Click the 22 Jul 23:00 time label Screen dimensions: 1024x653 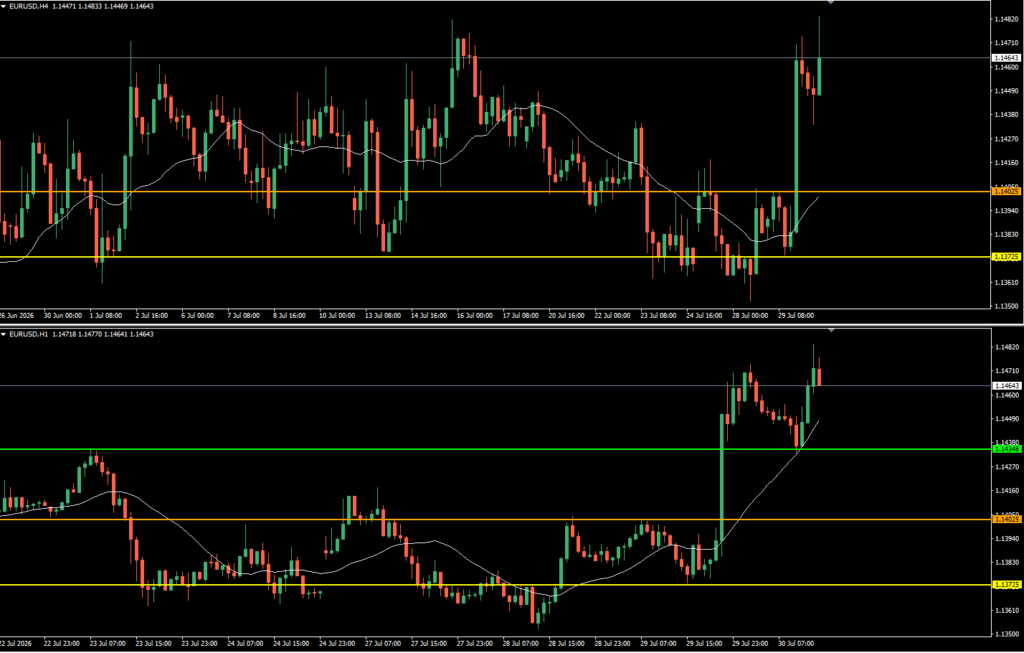[x=60, y=643]
